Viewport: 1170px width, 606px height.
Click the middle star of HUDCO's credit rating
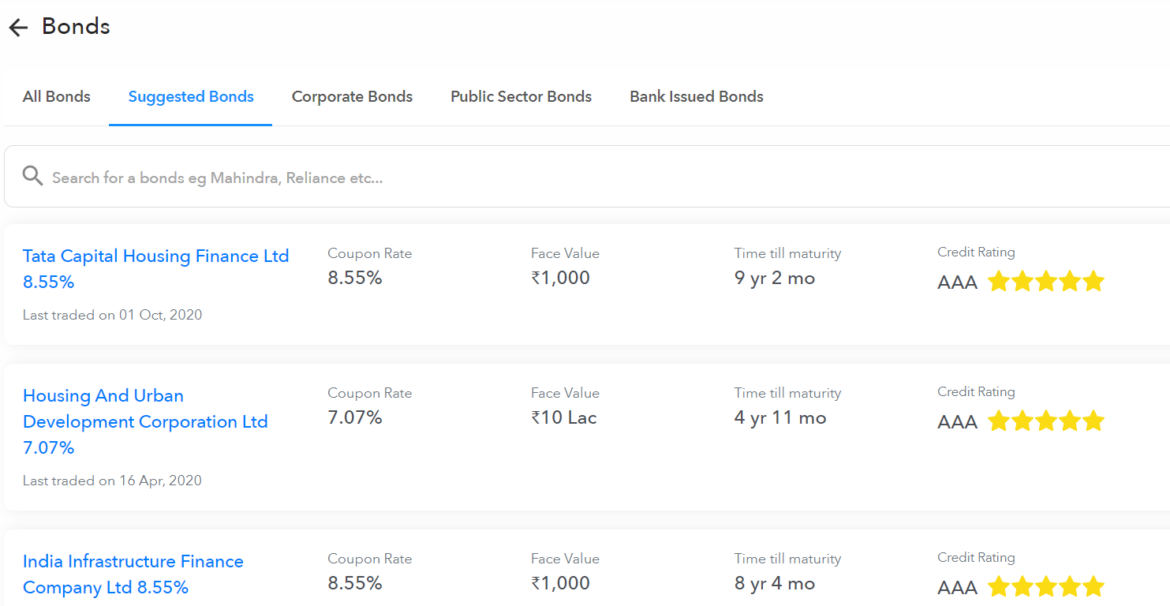[1045, 421]
